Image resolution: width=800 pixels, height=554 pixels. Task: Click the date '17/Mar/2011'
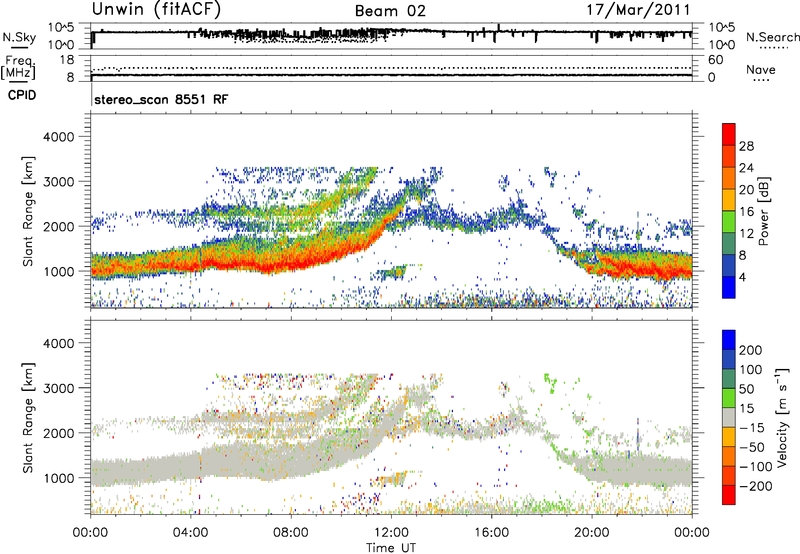pos(638,10)
